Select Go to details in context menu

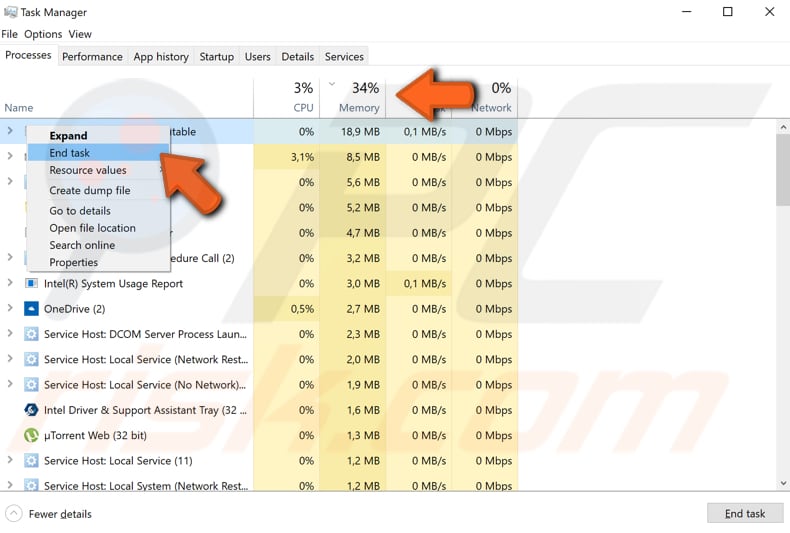(x=98, y=211)
